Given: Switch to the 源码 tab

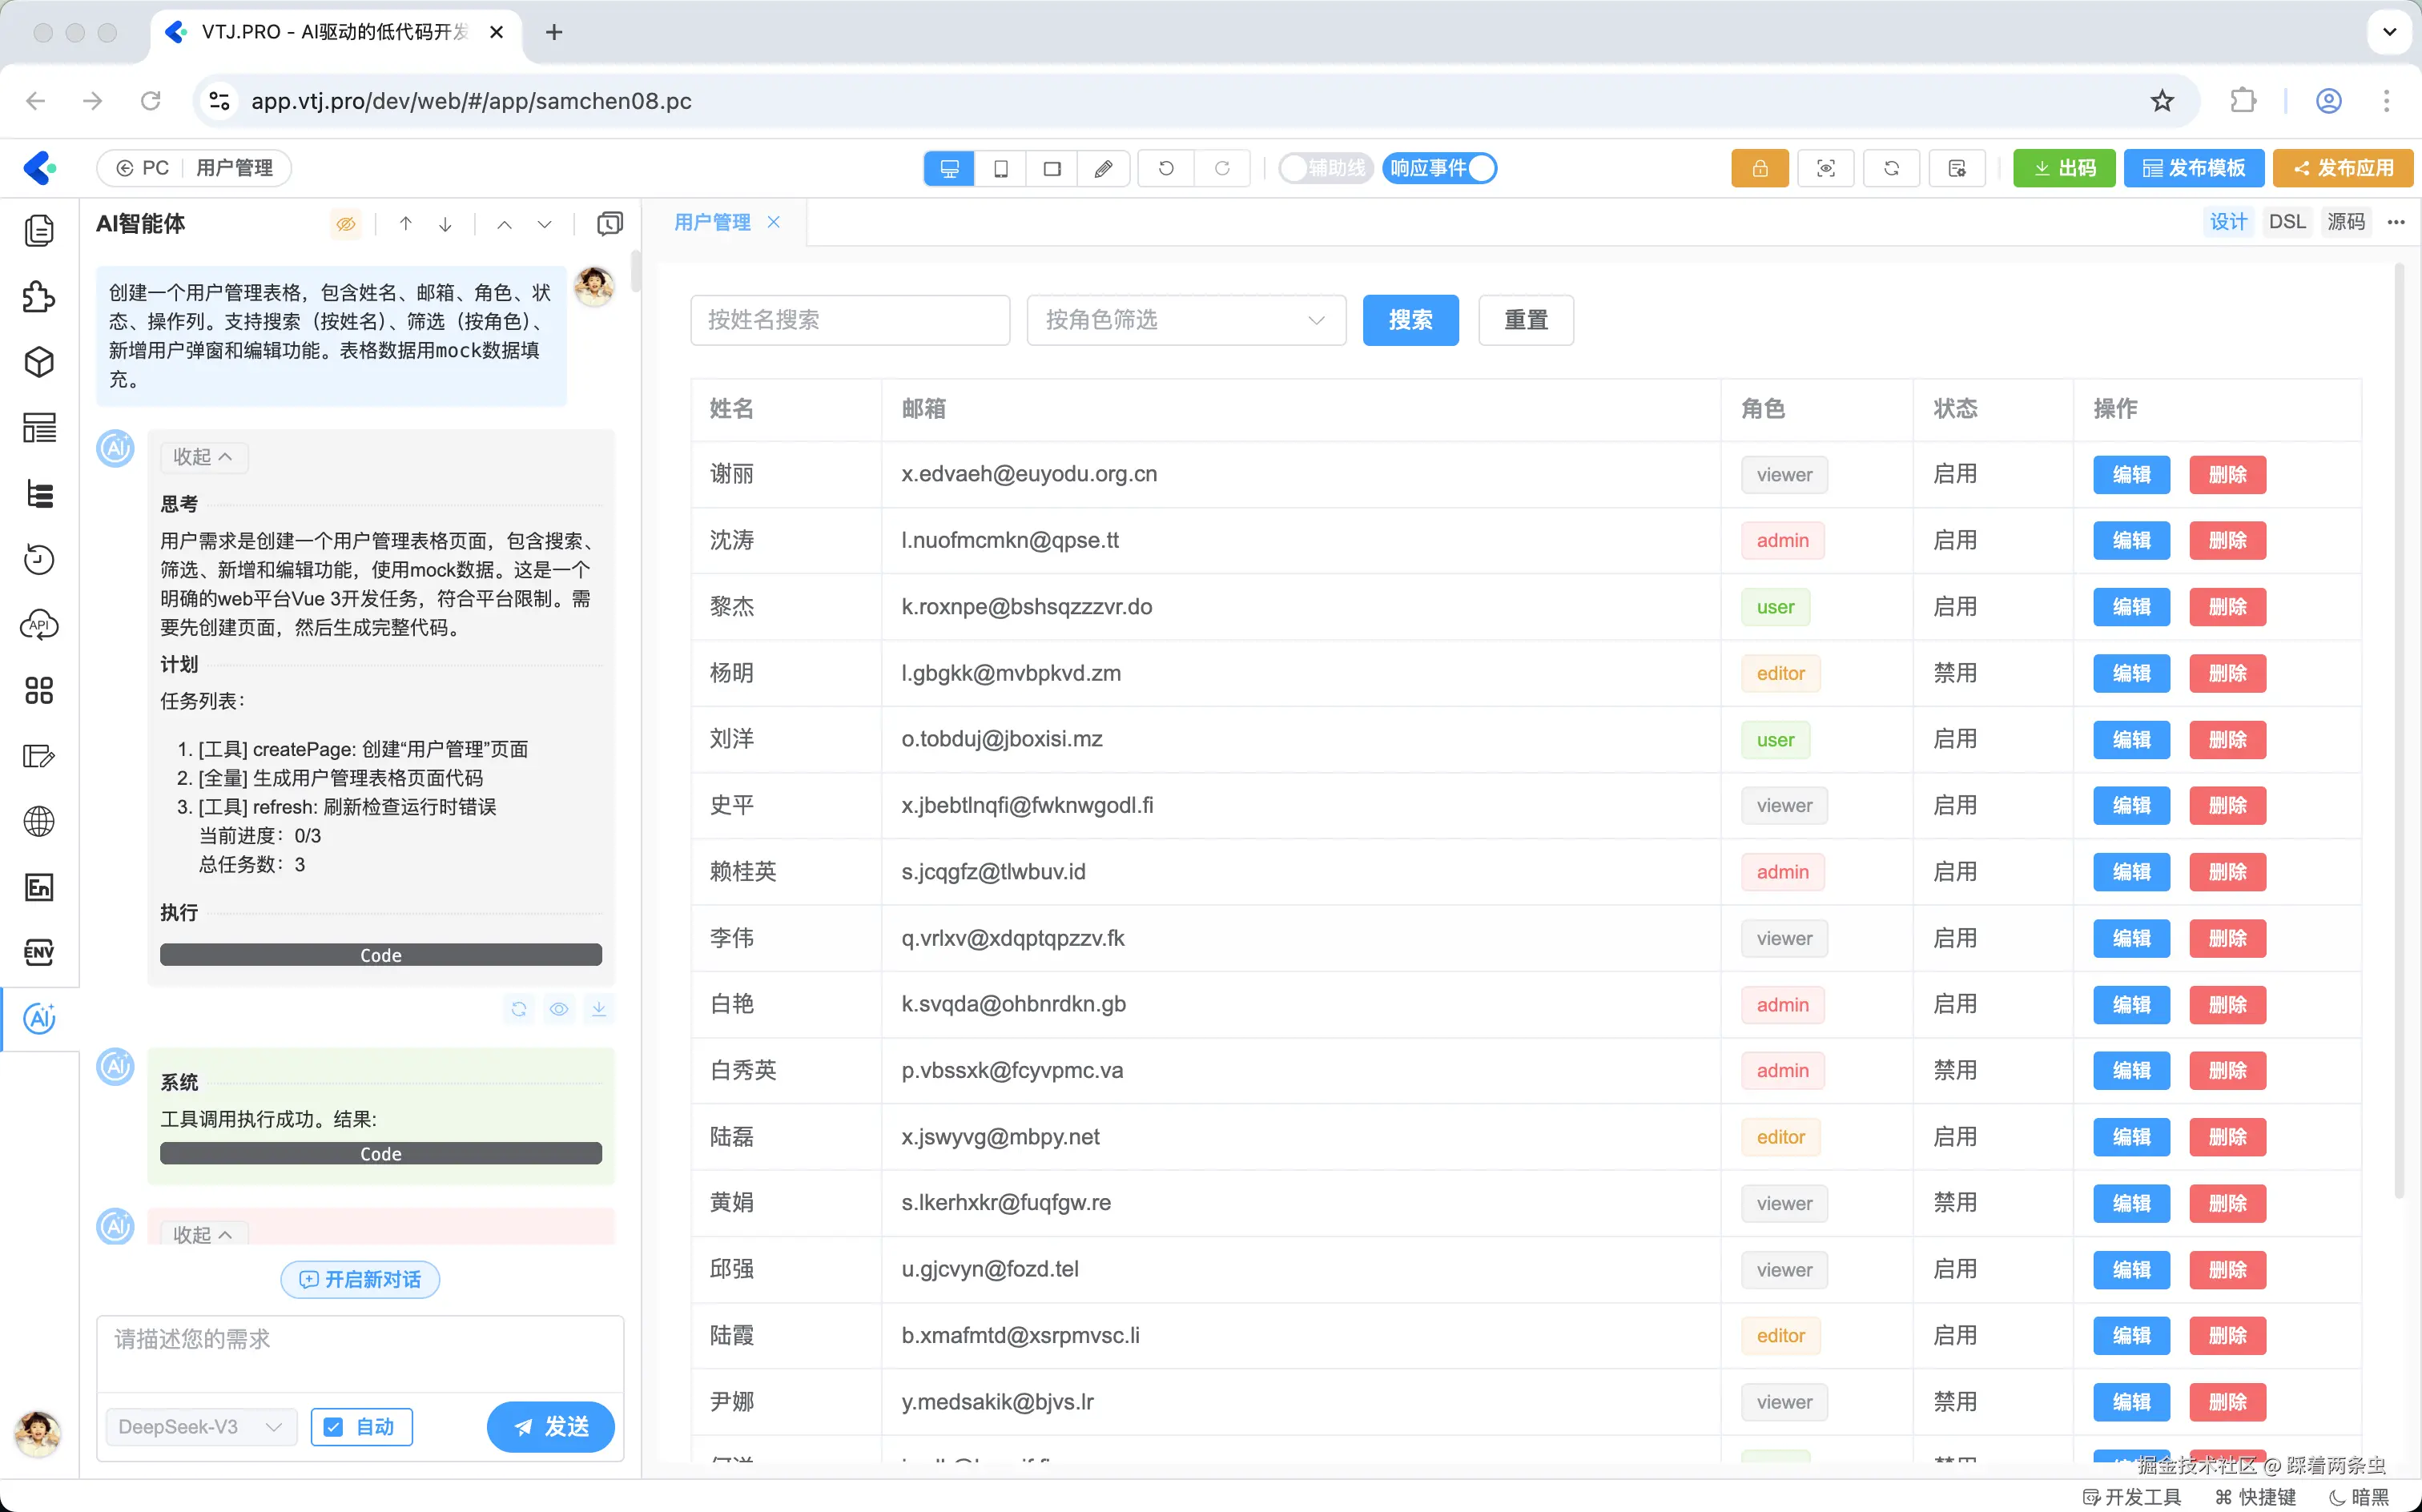Looking at the screenshot, I should click(x=2345, y=222).
